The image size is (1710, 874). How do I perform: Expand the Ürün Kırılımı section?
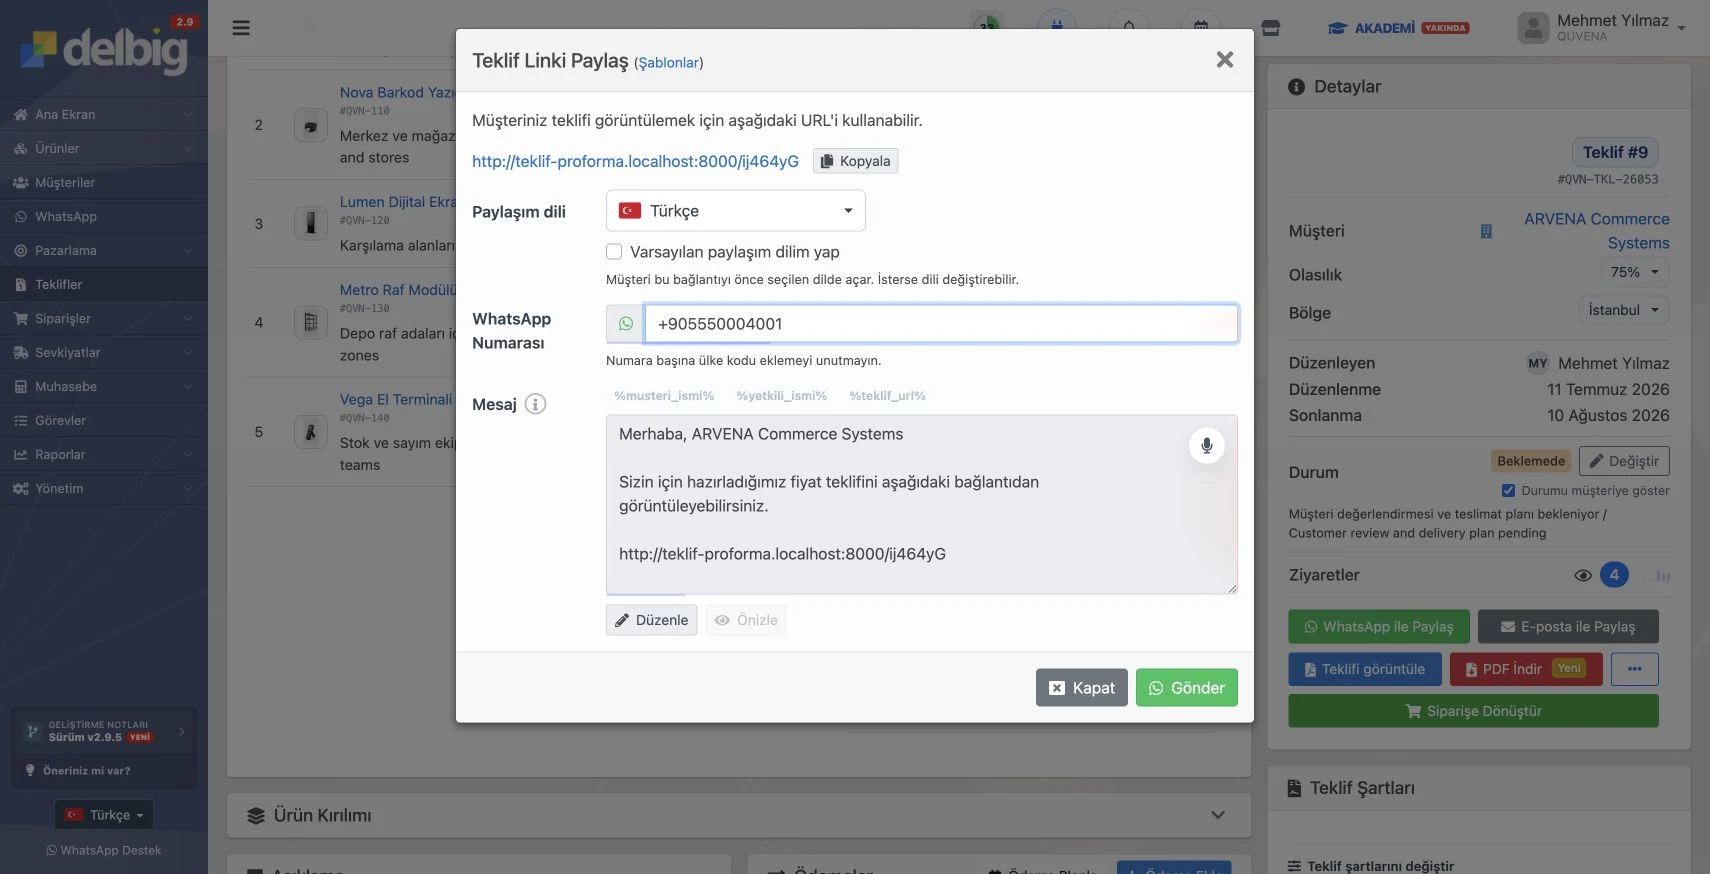pyautogui.click(x=739, y=815)
